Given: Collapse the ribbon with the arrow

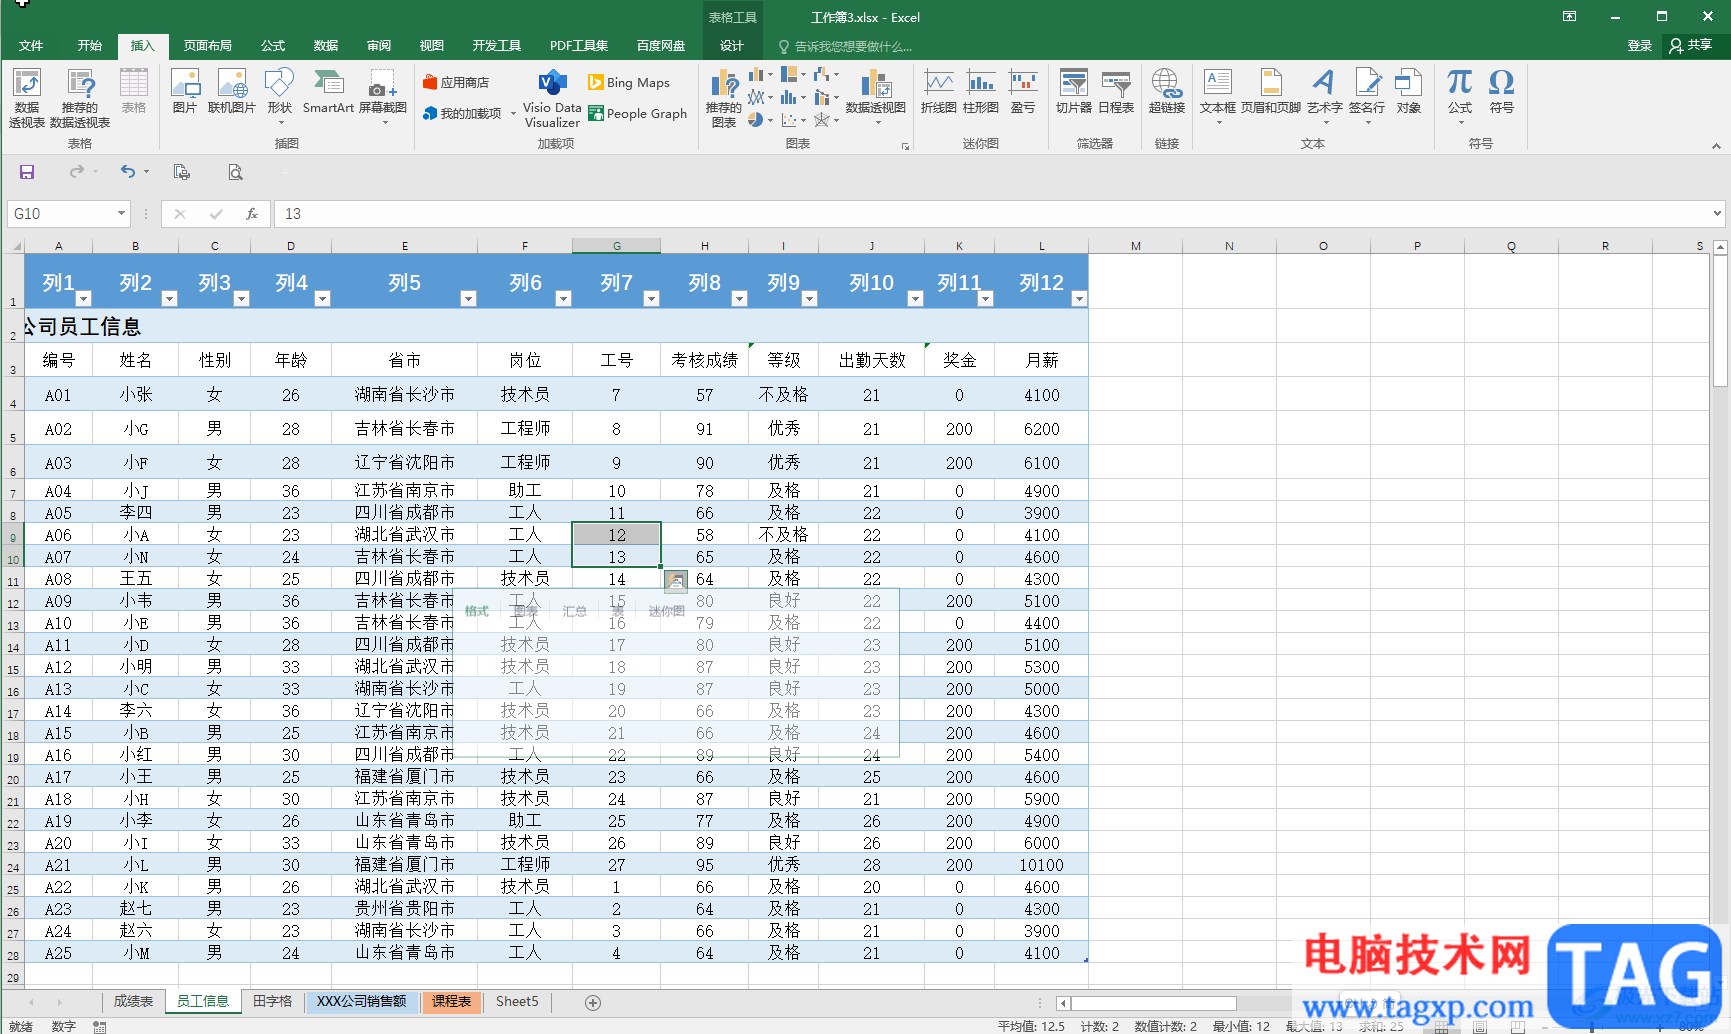Looking at the screenshot, I should pyautogui.click(x=1716, y=146).
